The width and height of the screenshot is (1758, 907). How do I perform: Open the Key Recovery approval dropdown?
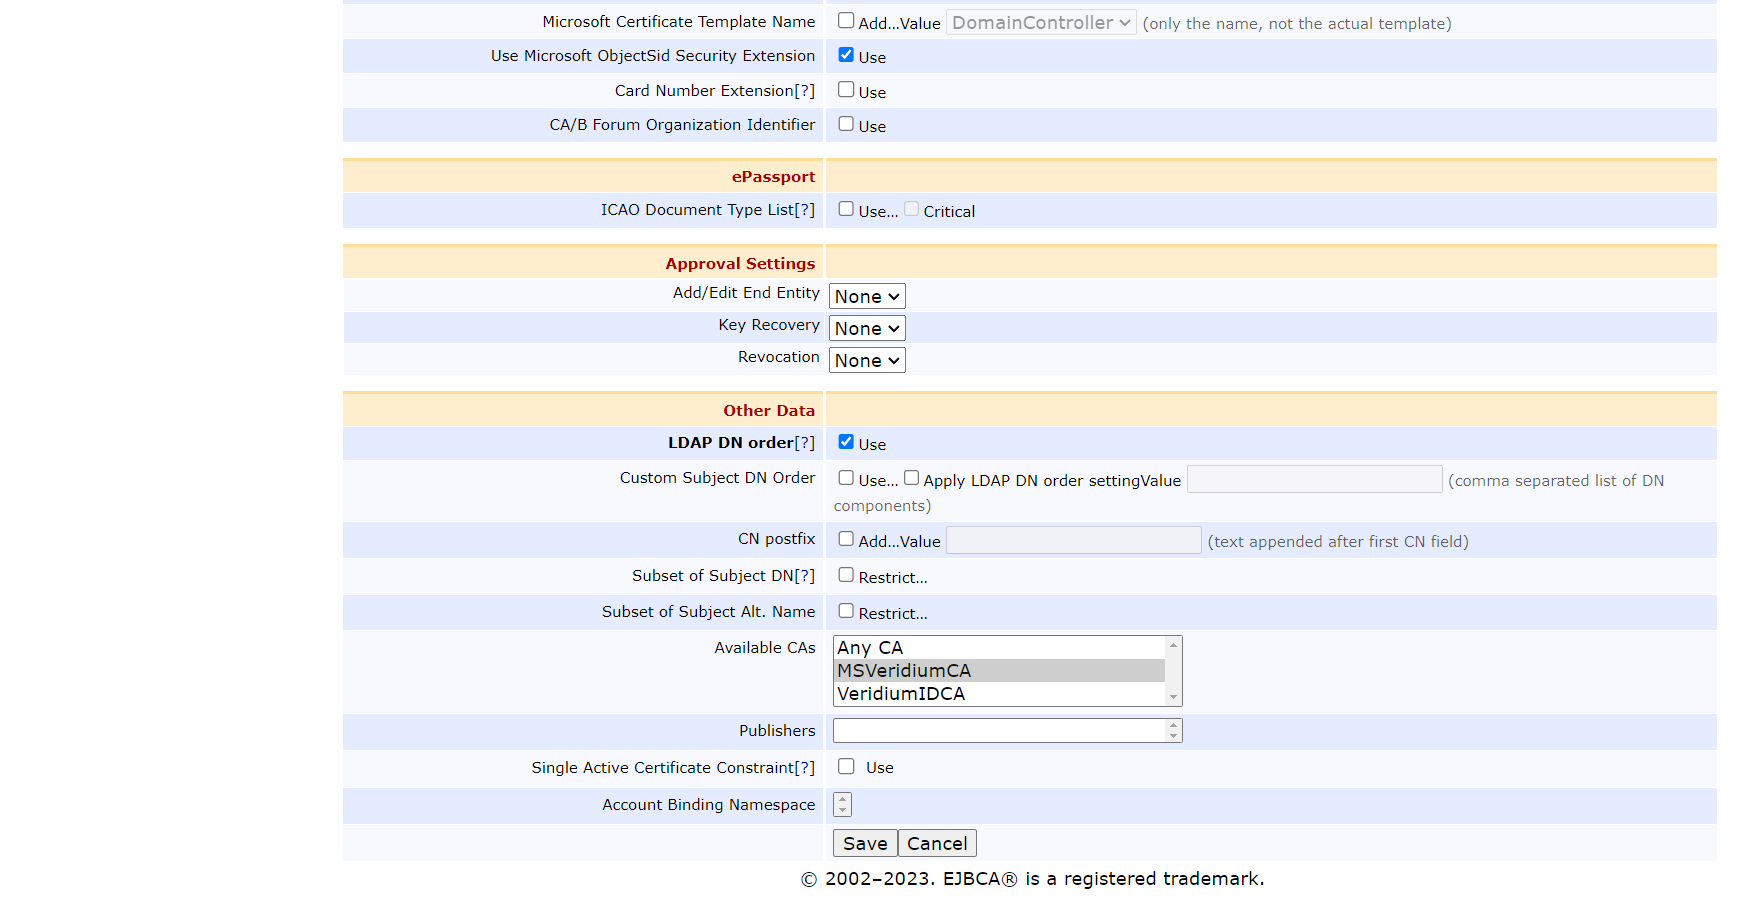pos(867,329)
